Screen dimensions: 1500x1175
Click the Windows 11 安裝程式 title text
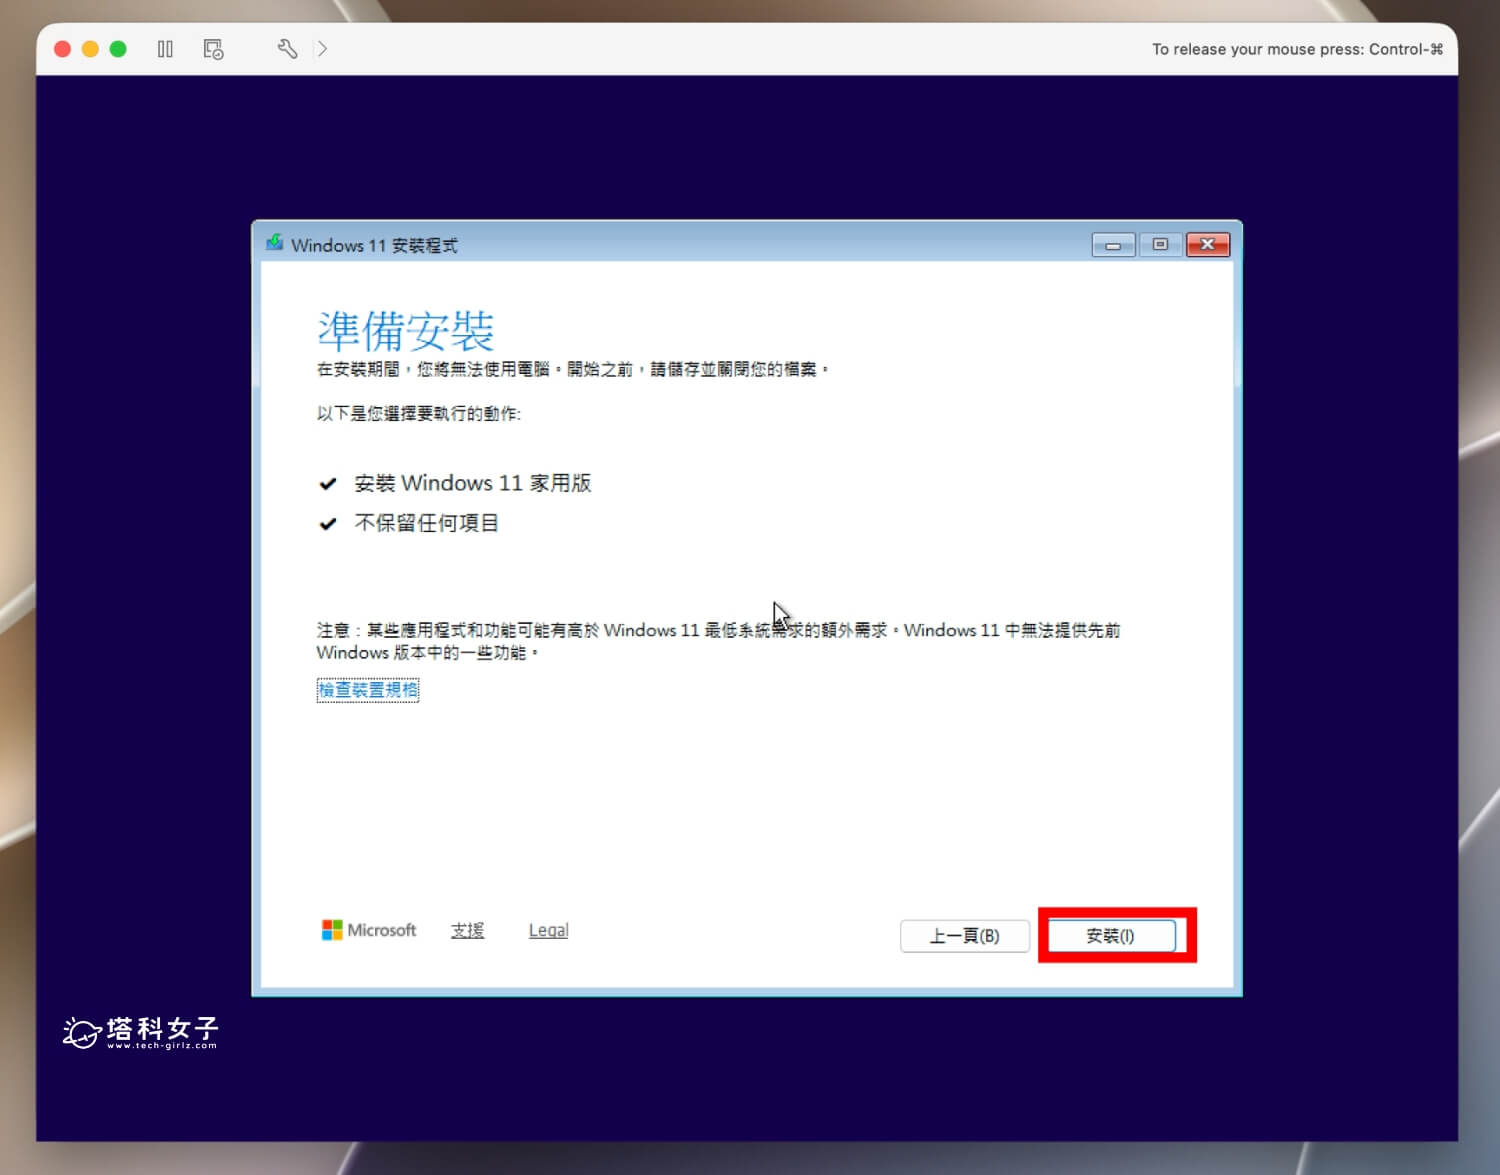click(374, 245)
